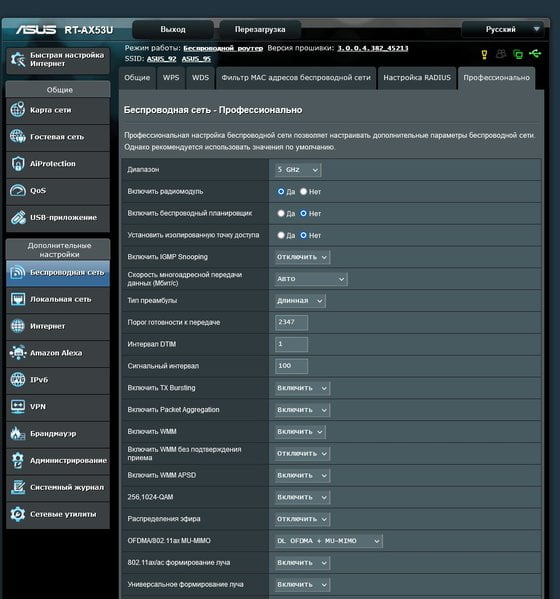
Task: Click the Интервал DTIM input field
Action: click(291, 344)
